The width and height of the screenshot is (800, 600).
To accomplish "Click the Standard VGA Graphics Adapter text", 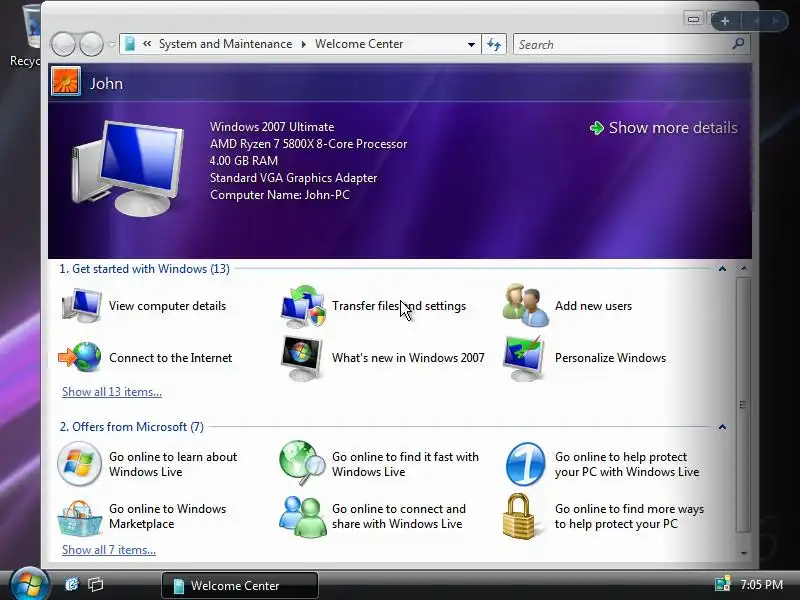I will pos(293,178).
